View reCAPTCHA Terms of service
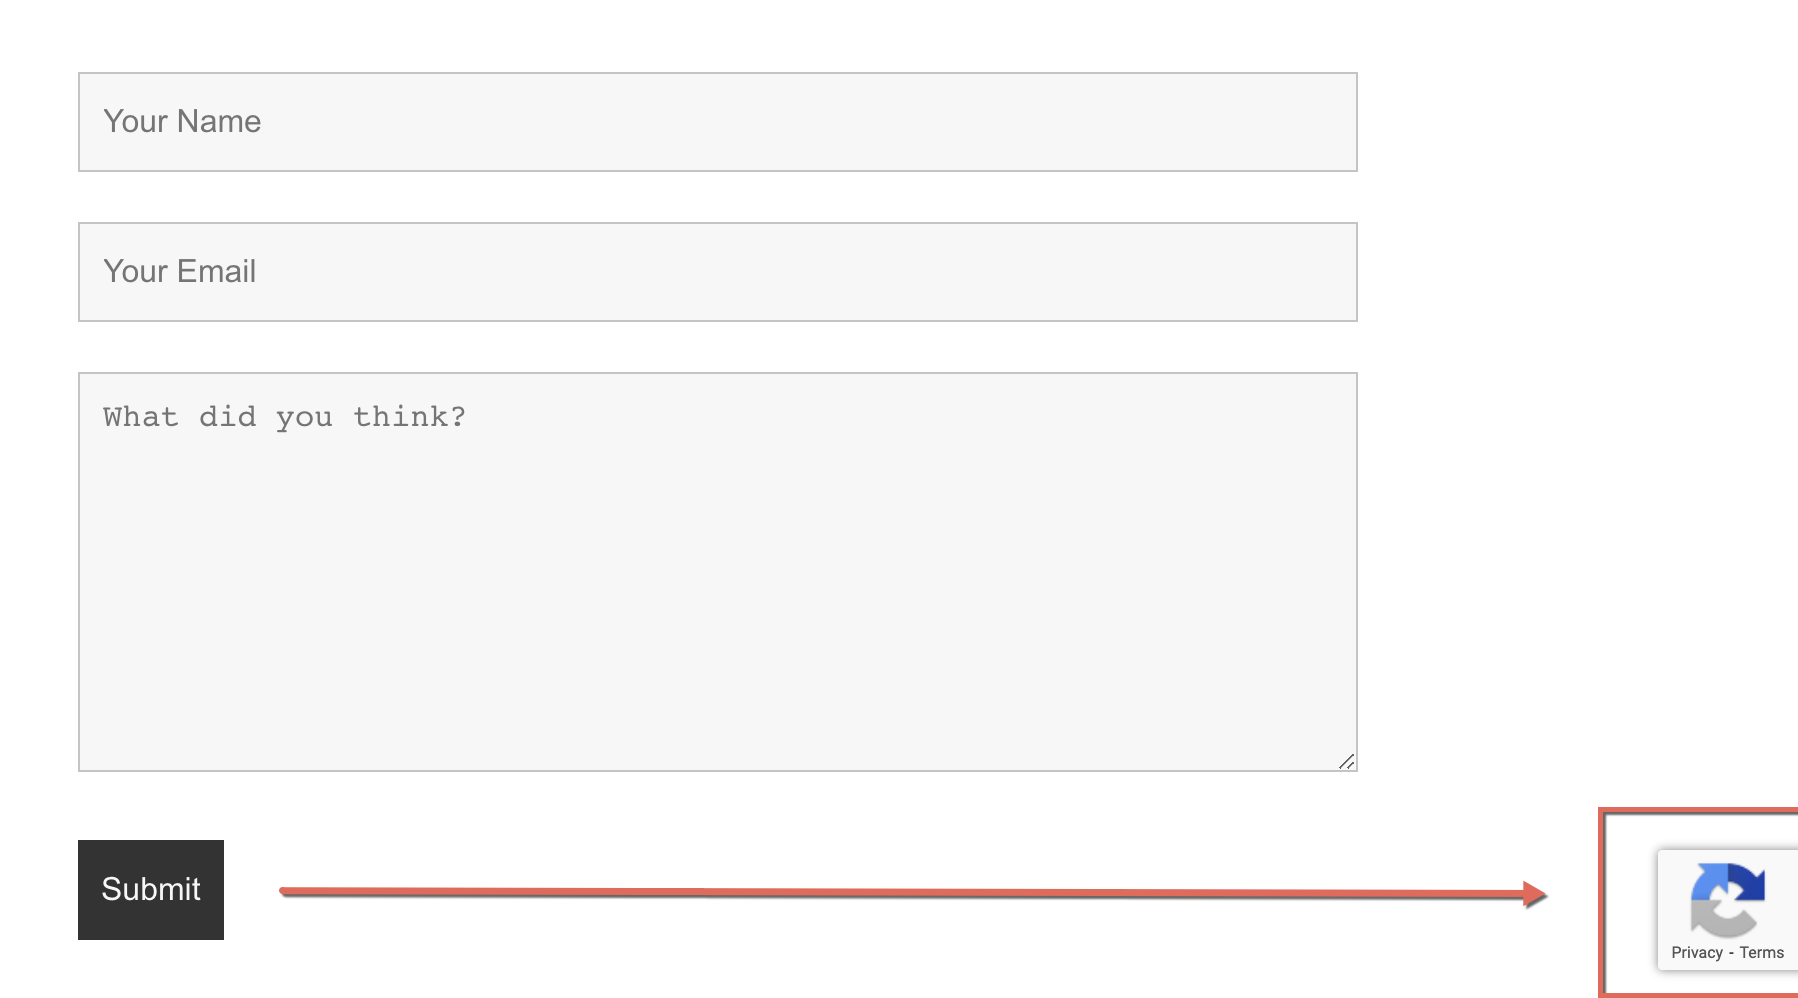The width and height of the screenshot is (1798, 998). coord(1761,953)
